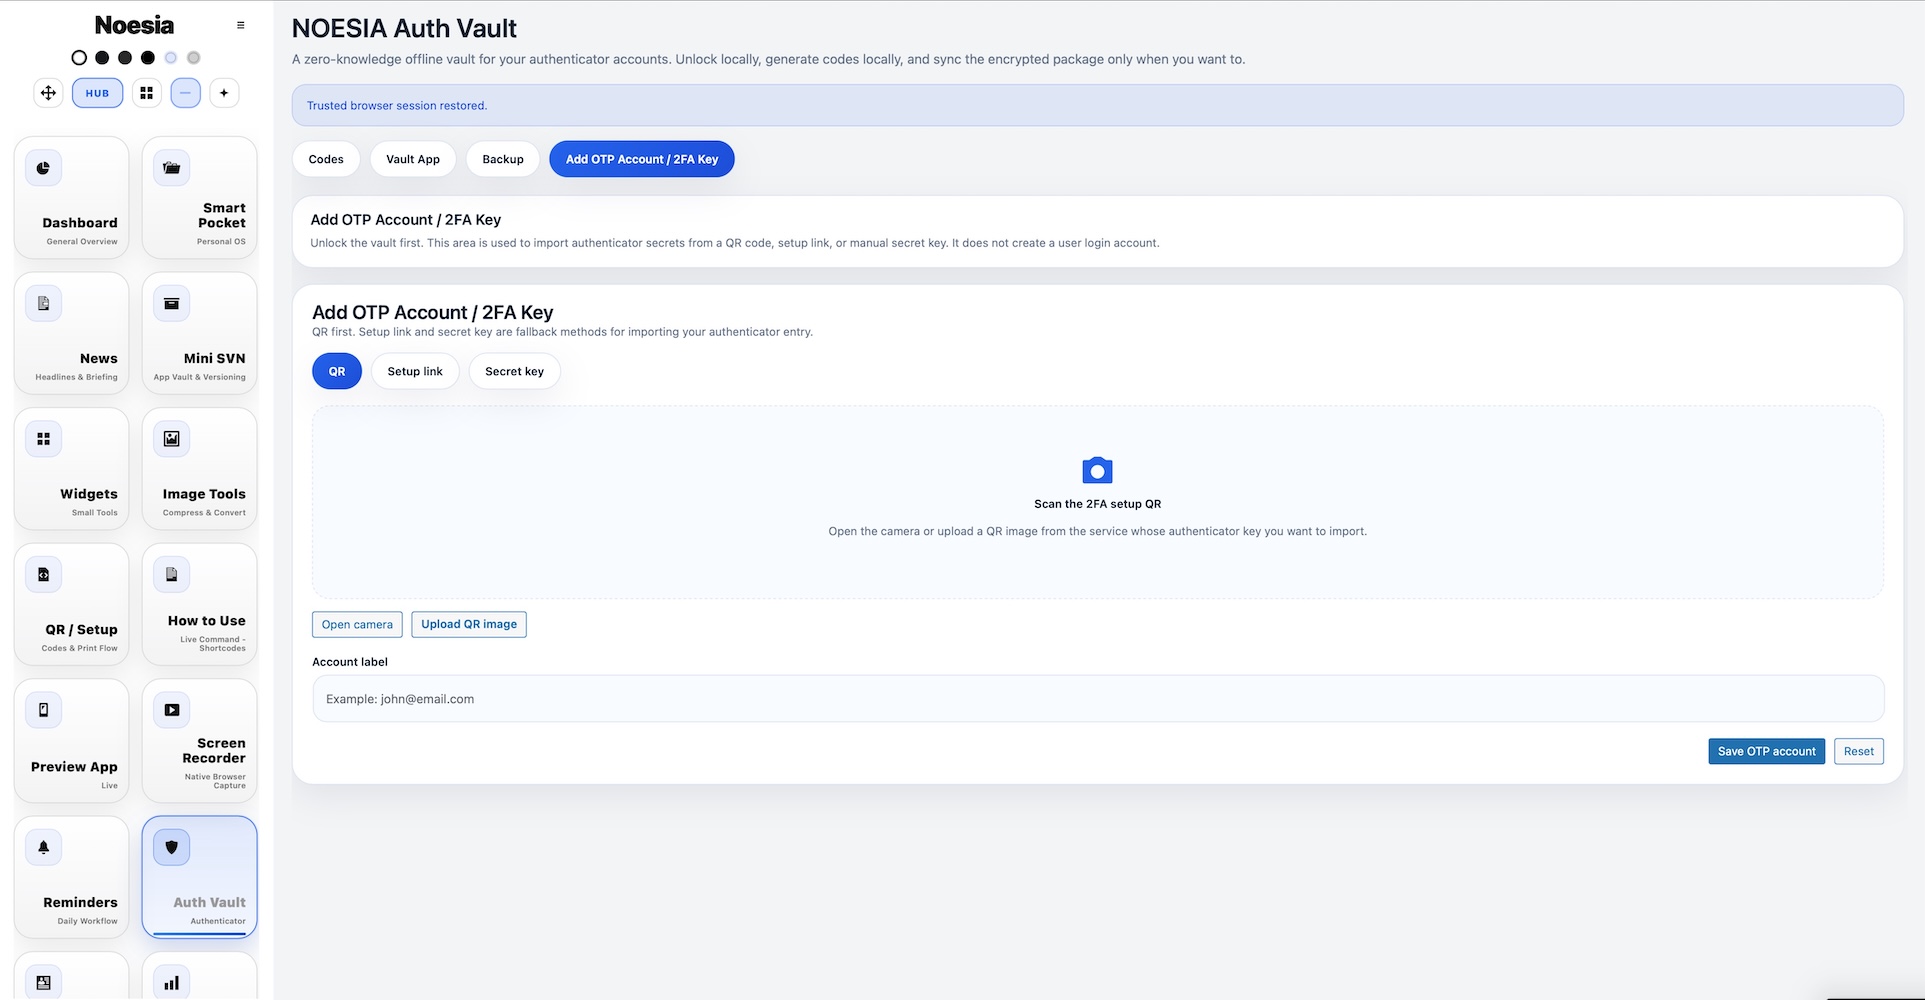Screen dimensions: 1925x1000
Task: Toggle the minus collapse button in sidebar
Action: tap(186, 93)
